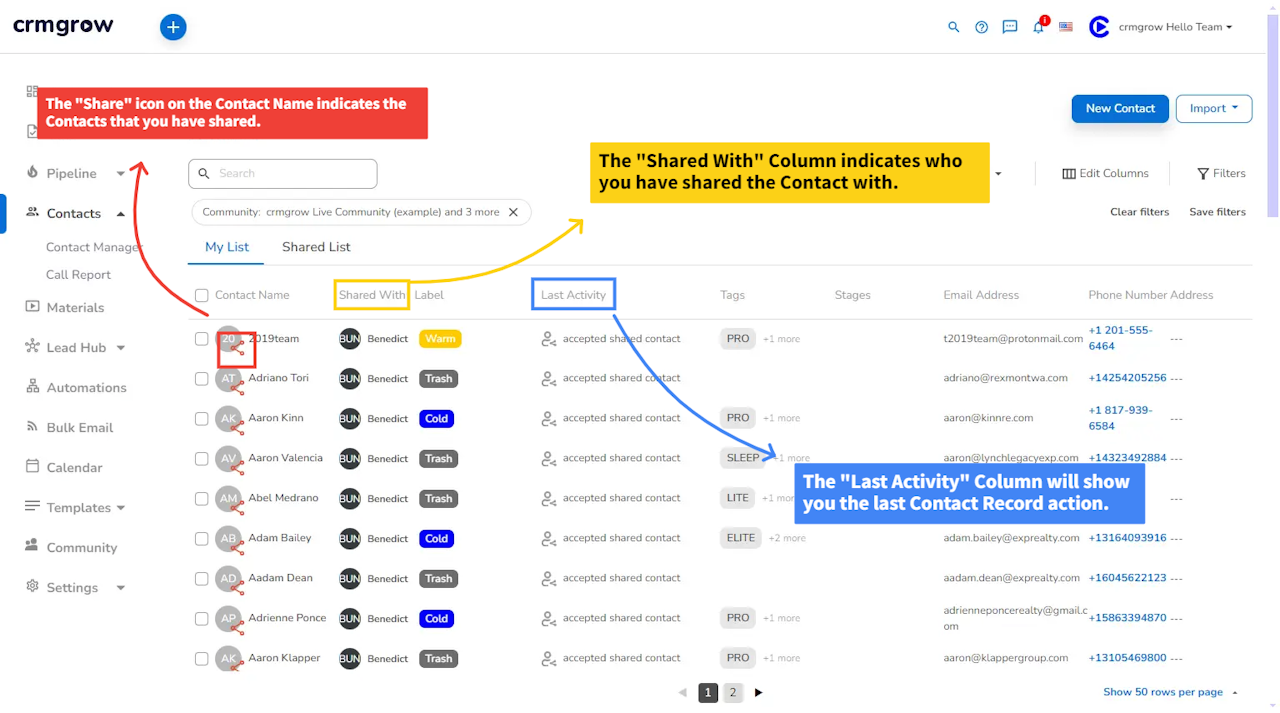This screenshot has height=713, width=1280.
Task: Click the AT avatar for Adriano Tori
Action: [x=229, y=379]
